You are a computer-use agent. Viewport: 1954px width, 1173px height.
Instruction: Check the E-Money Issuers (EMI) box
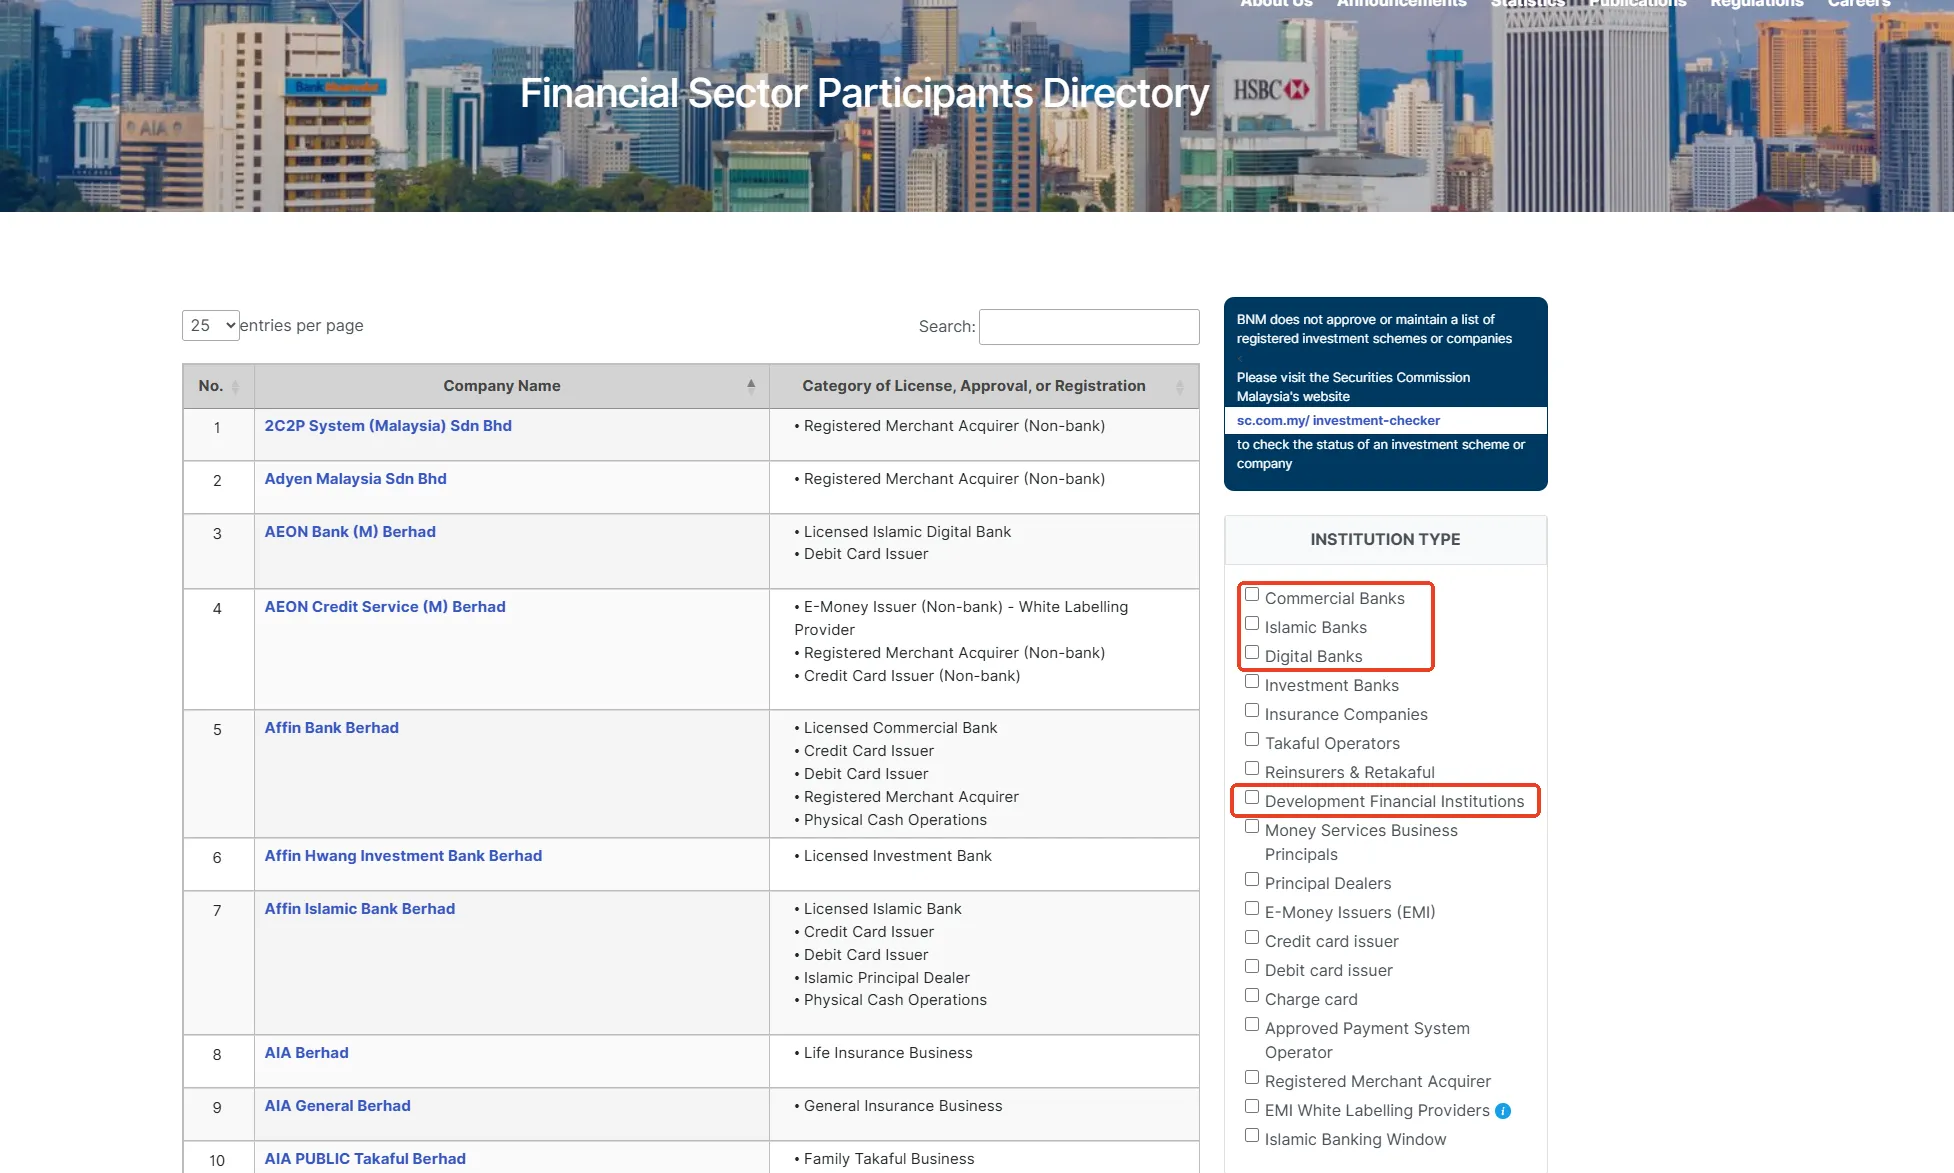tap(1252, 909)
